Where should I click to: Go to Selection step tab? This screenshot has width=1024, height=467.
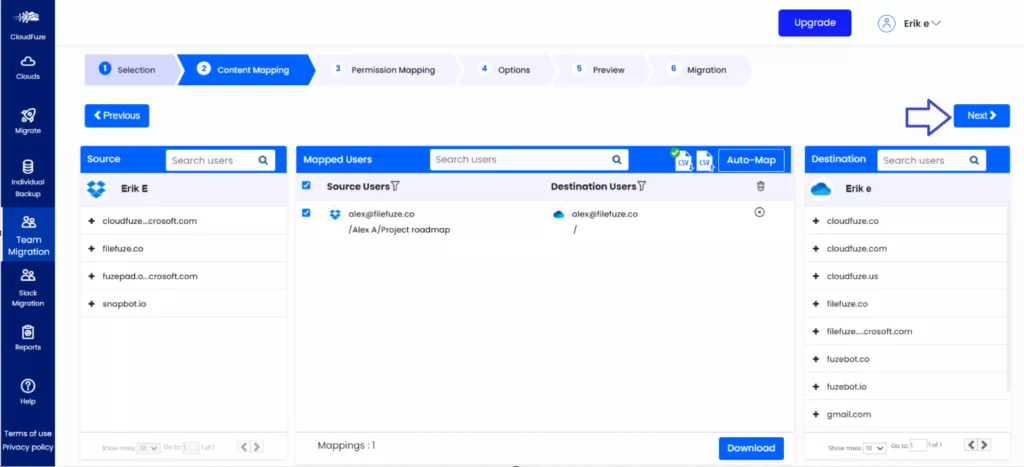(x=130, y=70)
